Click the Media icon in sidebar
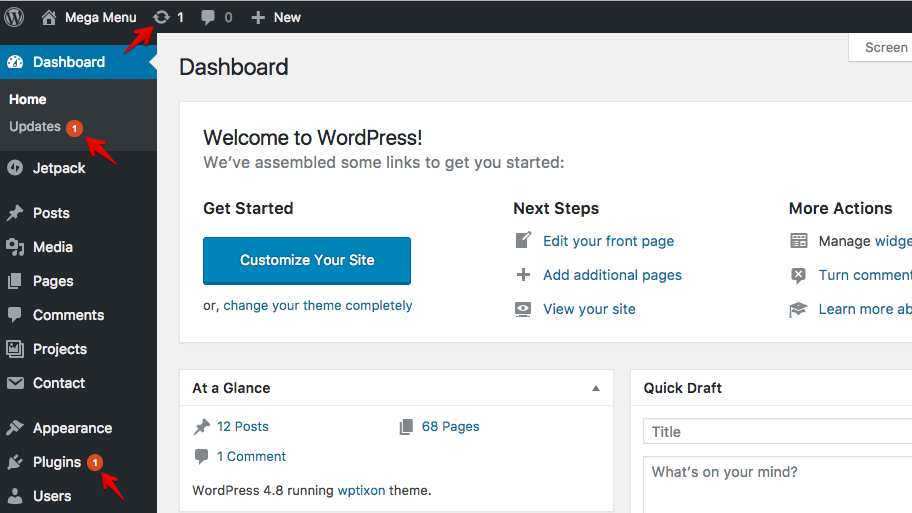This screenshot has width=912, height=513. click(x=15, y=247)
